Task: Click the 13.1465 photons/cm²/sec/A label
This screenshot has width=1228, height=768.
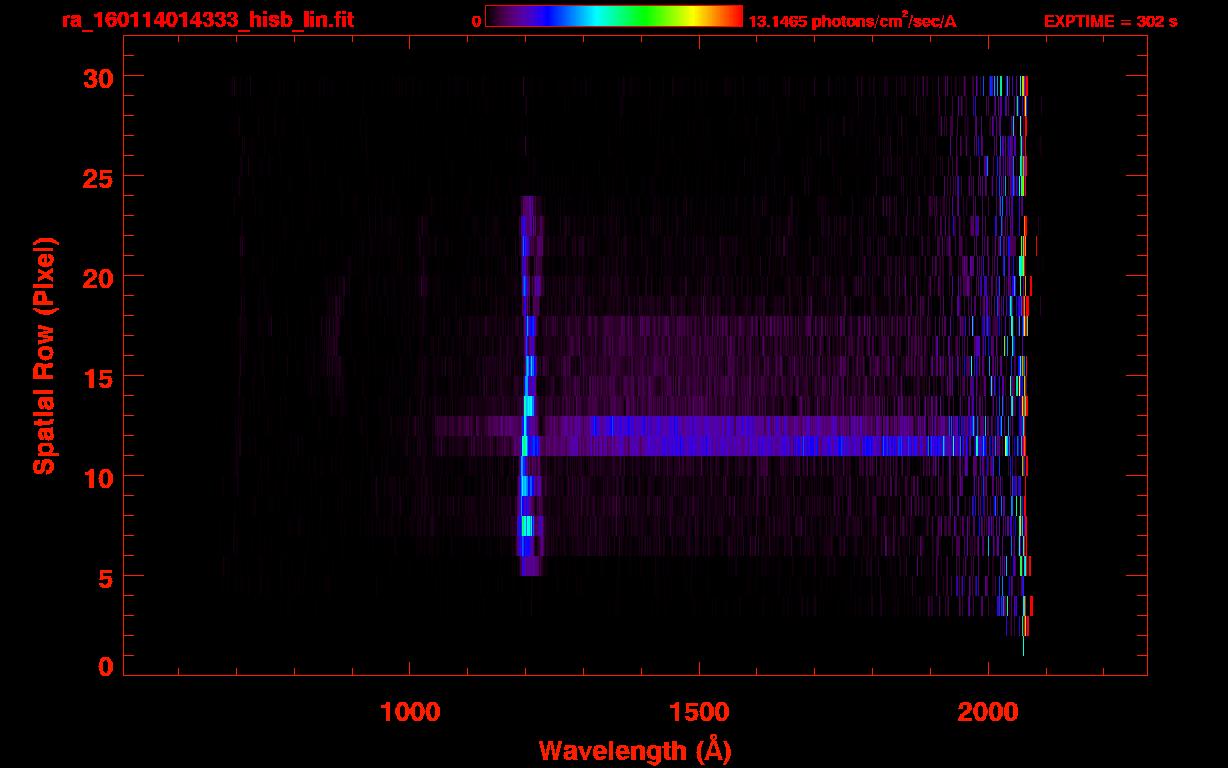Action: [x=852, y=21]
